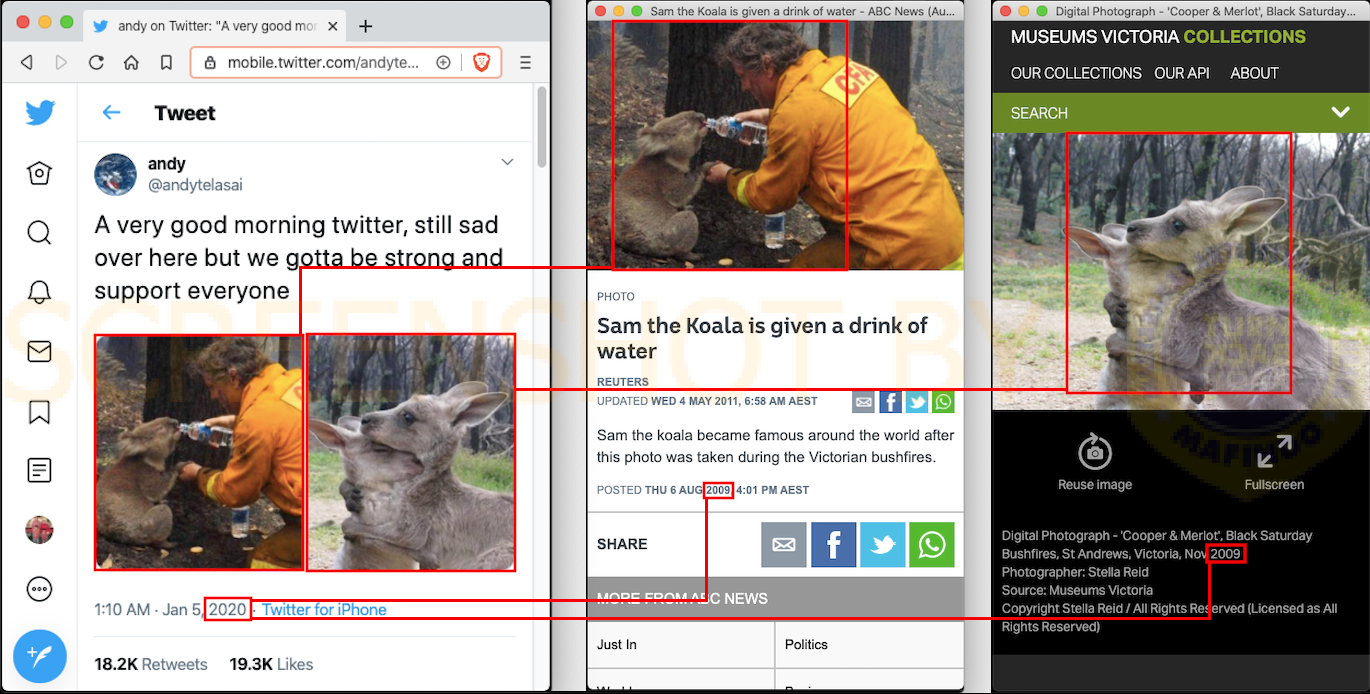Click the Twitter bird logo in sidebar
The image size is (1370, 694).
(40, 112)
